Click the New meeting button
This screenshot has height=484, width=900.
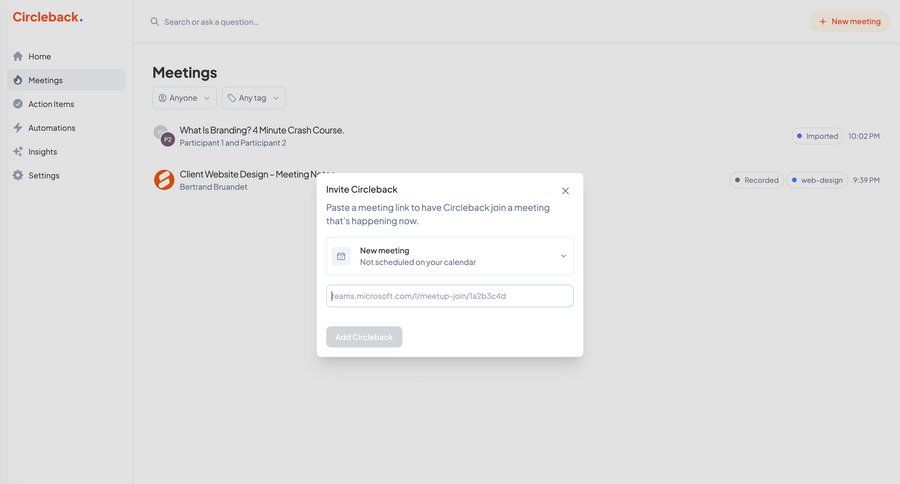[x=849, y=21]
